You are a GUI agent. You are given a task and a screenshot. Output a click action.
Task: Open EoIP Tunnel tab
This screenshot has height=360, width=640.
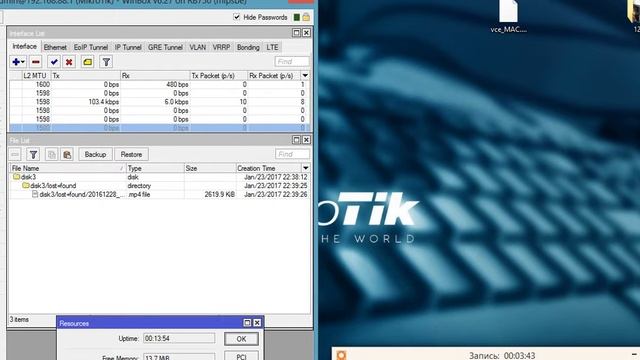click(x=91, y=47)
